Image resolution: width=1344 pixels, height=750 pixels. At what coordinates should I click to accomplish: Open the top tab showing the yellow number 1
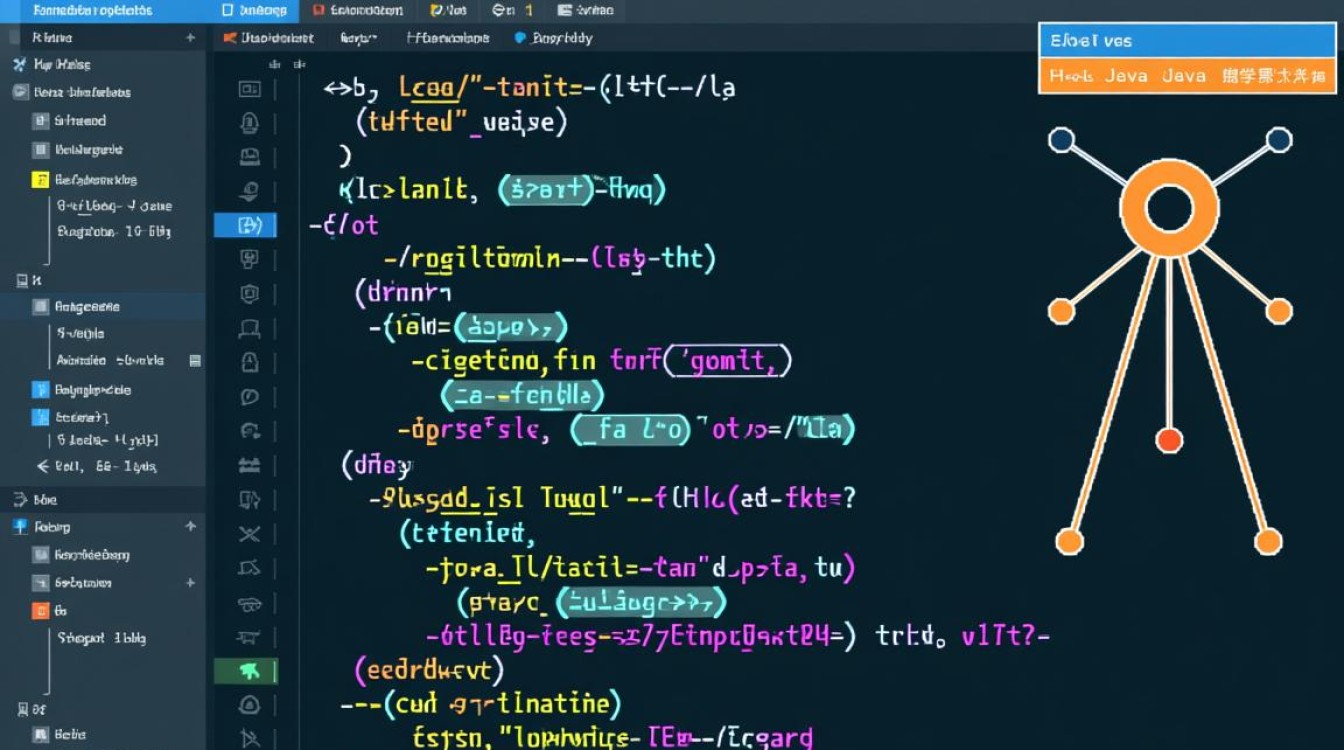(513, 11)
